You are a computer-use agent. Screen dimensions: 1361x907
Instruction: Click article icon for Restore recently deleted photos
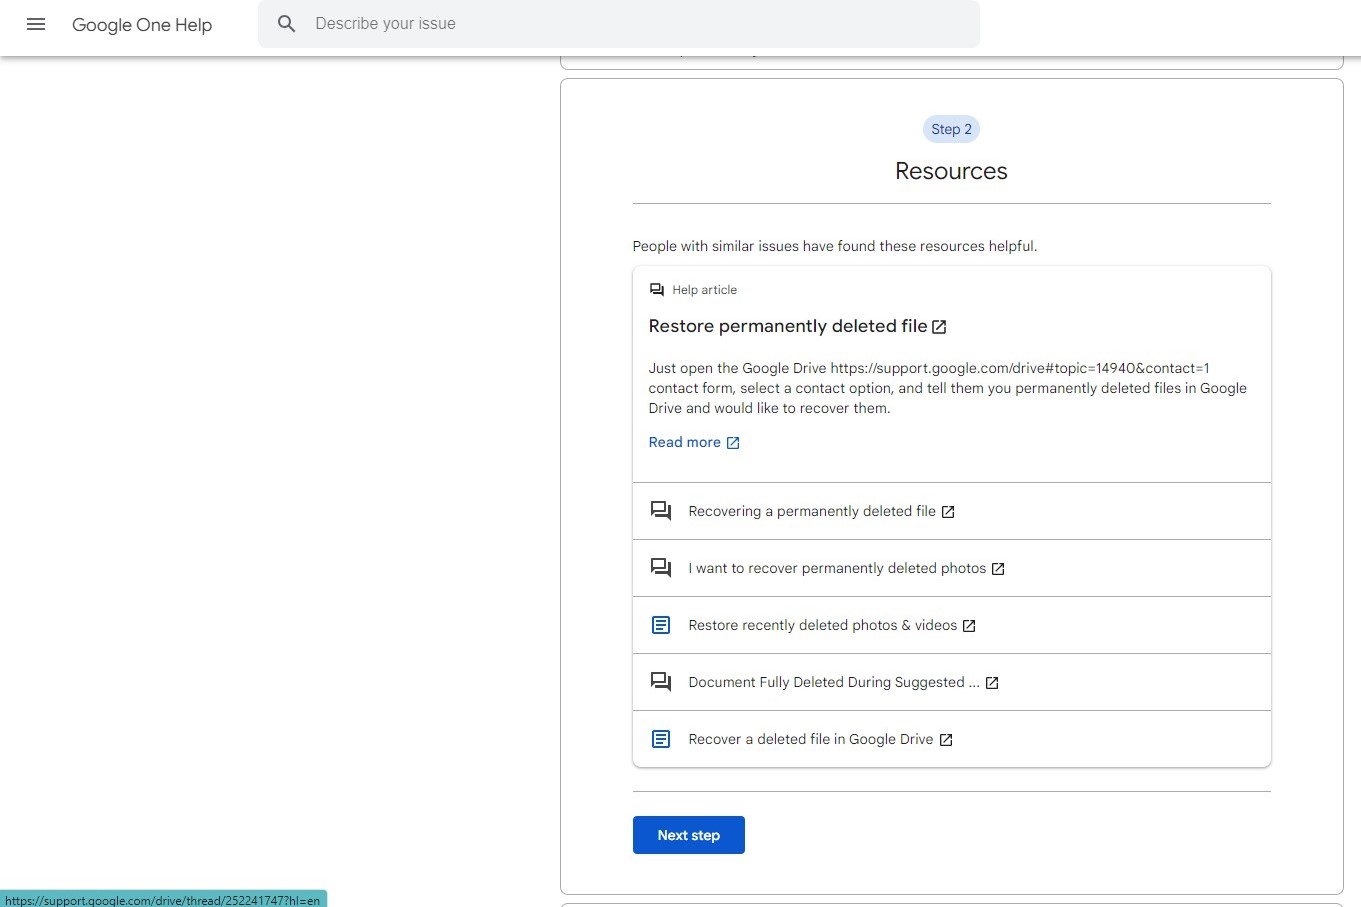tap(661, 625)
